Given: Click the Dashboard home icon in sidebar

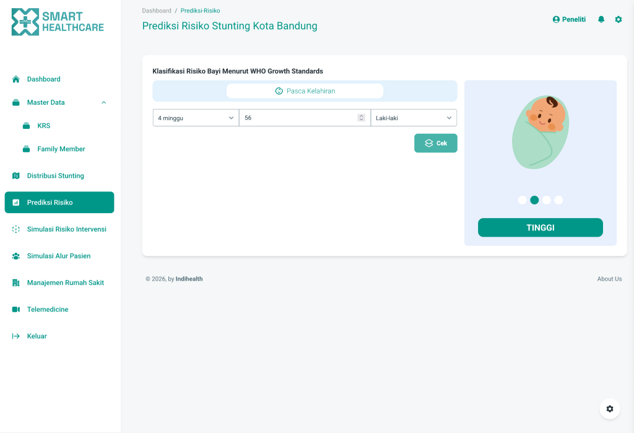Looking at the screenshot, I should [16, 79].
